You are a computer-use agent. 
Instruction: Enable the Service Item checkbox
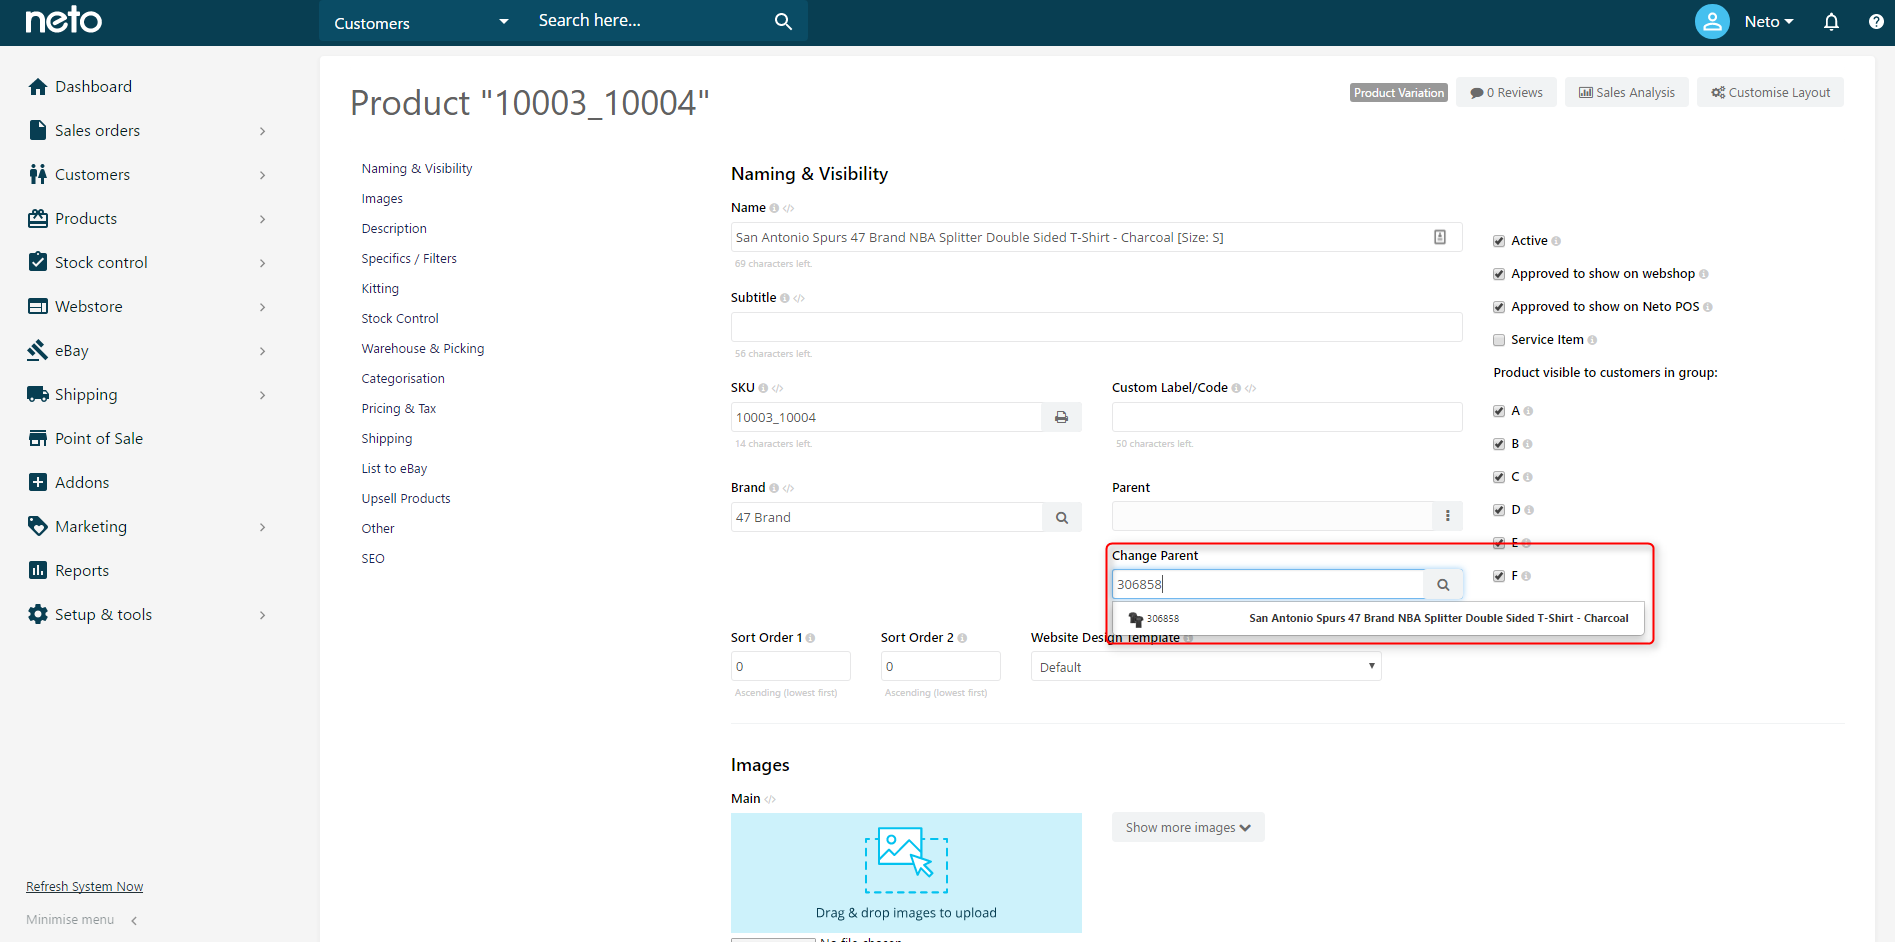coord(1499,340)
